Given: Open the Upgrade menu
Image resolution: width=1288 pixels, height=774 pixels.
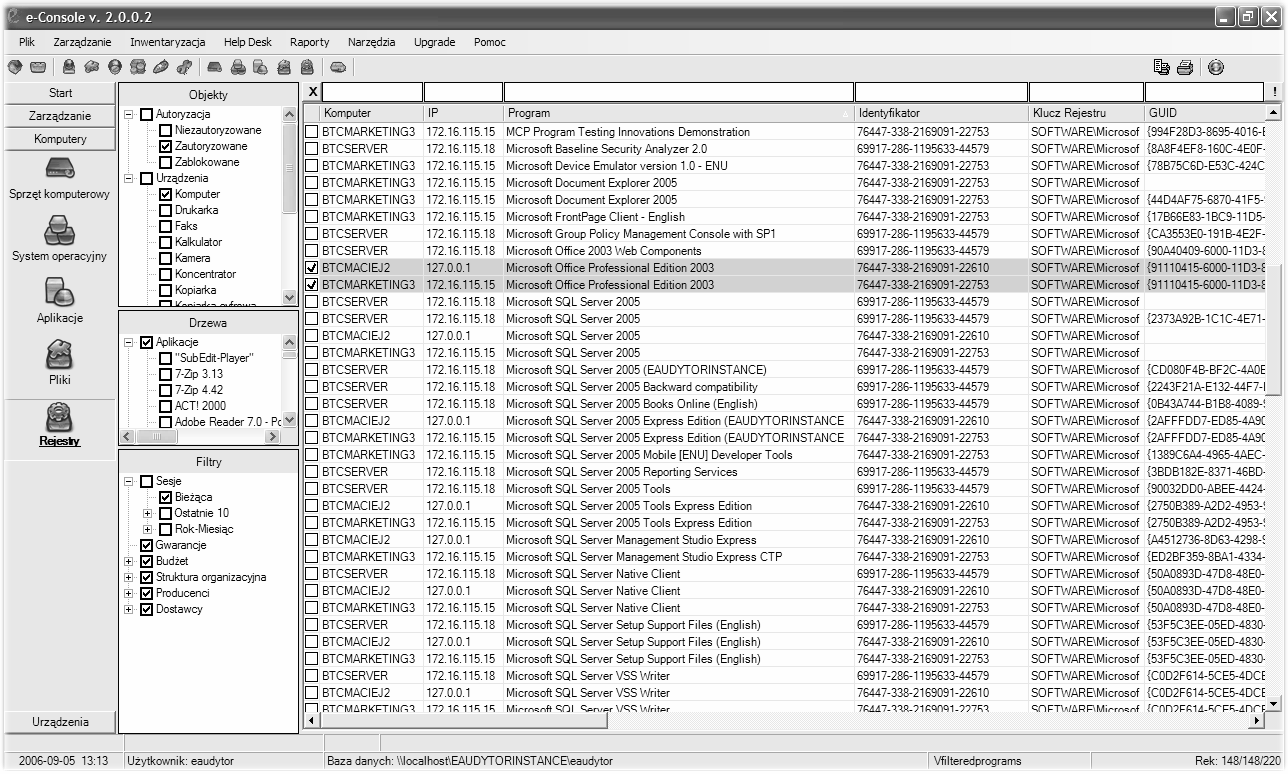Looking at the screenshot, I should 435,42.
